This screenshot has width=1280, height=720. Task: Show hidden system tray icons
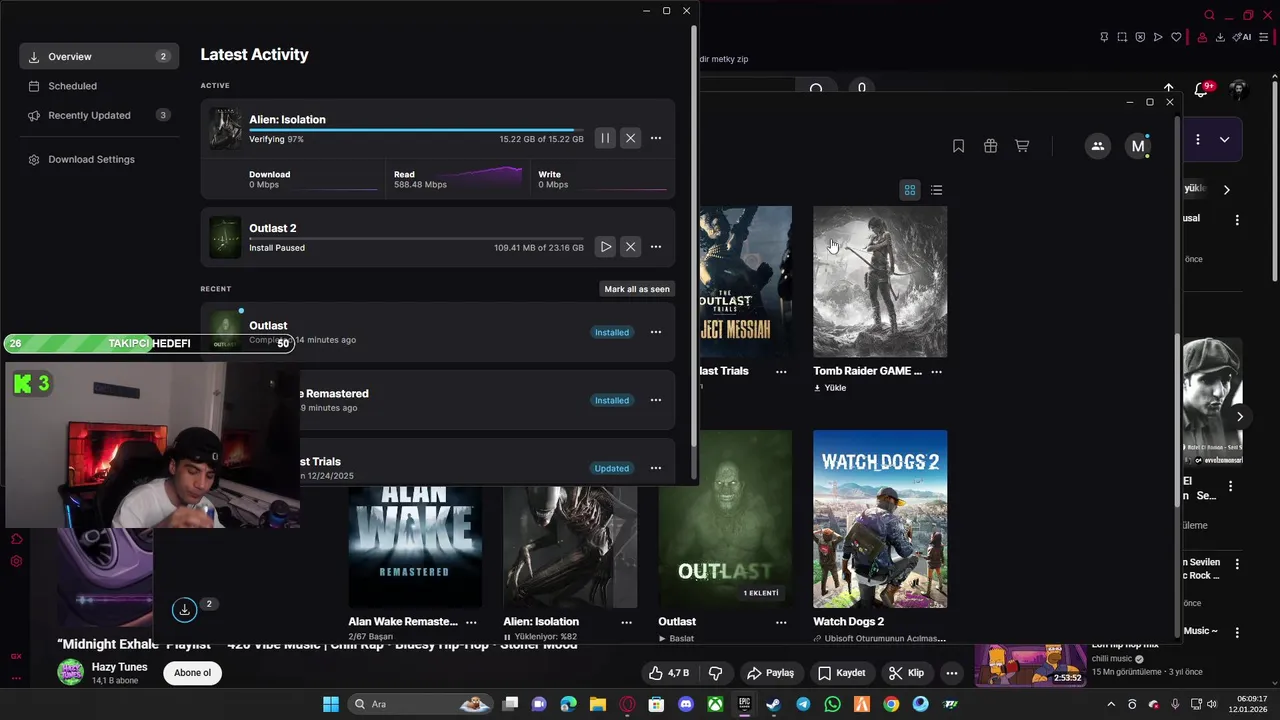[x=1111, y=704]
